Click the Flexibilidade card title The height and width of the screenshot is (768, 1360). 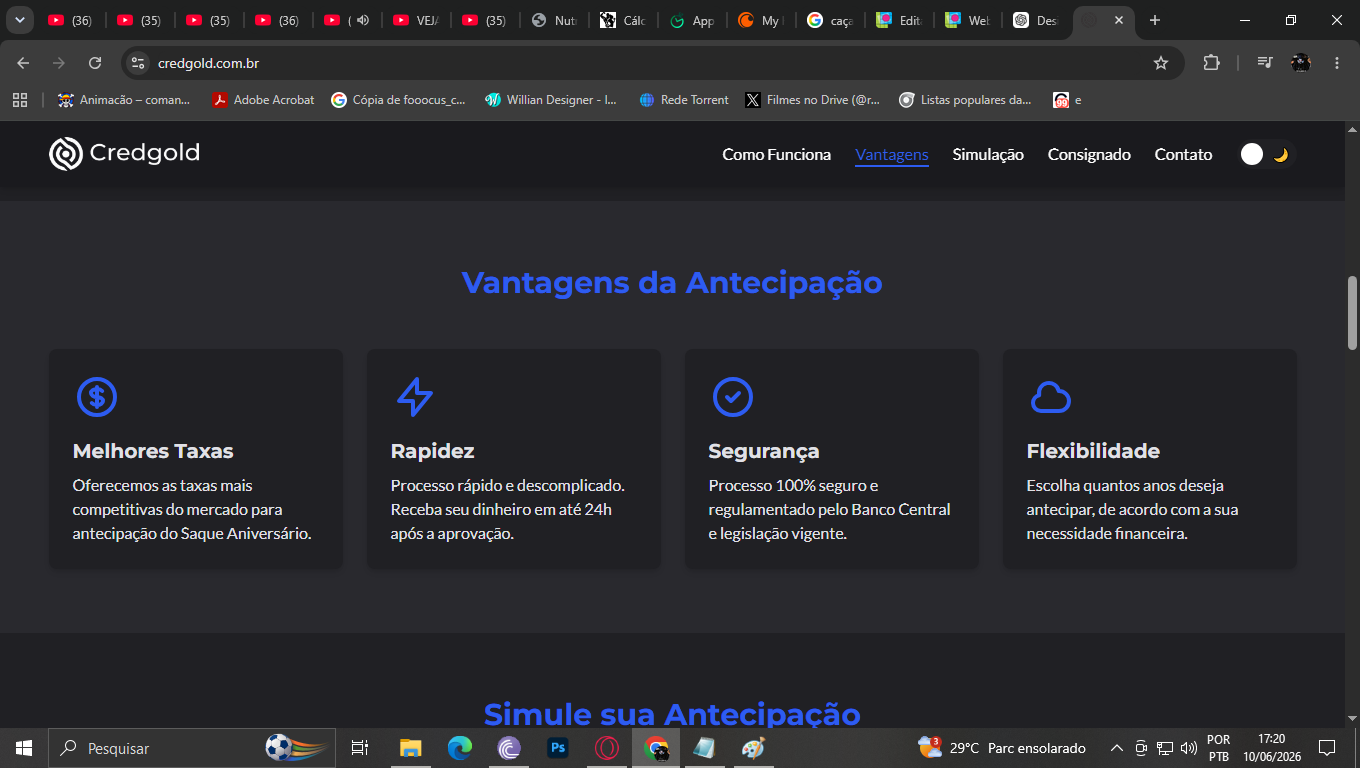pos(1093,451)
